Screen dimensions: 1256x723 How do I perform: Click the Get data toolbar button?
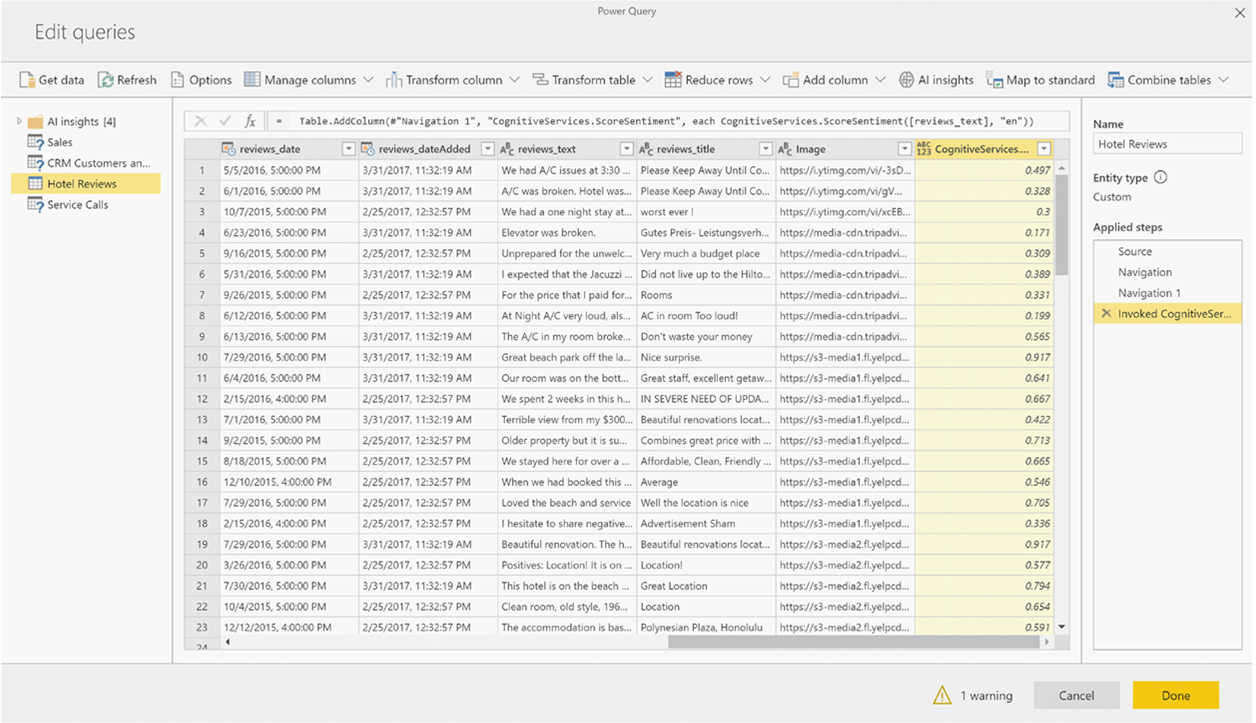click(x=51, y=80)
